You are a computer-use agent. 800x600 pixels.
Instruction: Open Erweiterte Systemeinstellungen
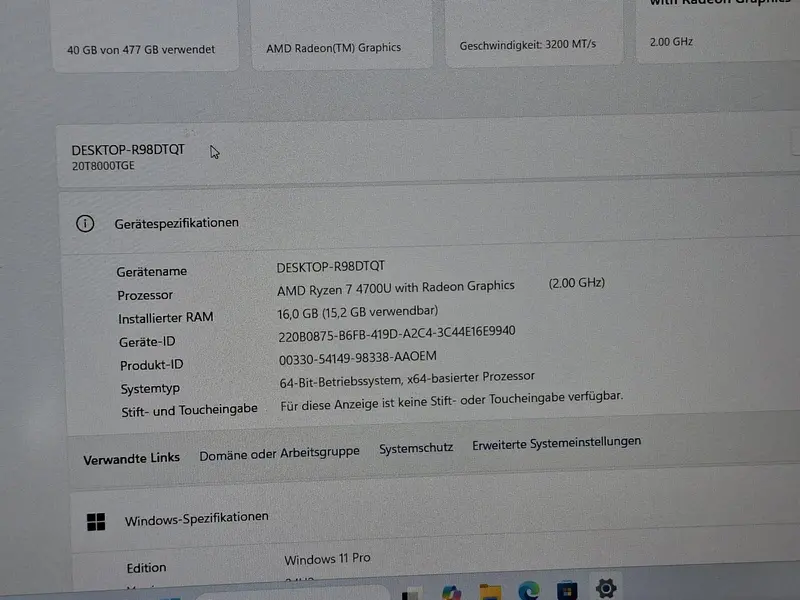pos(556,442)
